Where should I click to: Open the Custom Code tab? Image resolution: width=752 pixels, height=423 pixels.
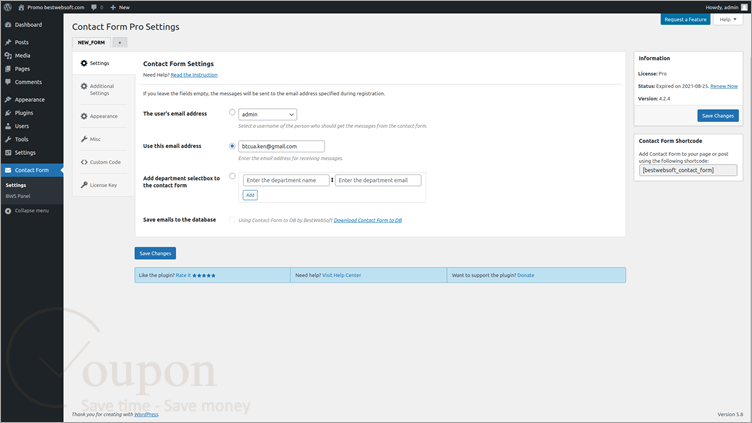[105, 162]
